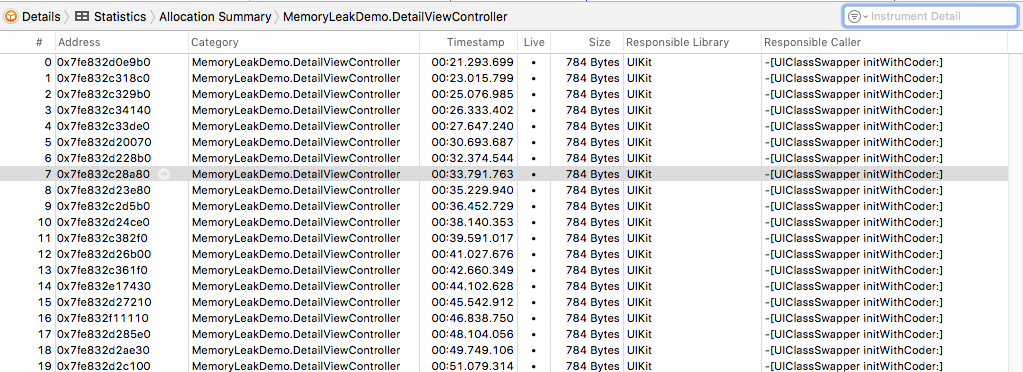Click row number 16 in the # column
Viewport: 1023px width, 372px height.
coord(44,318)
